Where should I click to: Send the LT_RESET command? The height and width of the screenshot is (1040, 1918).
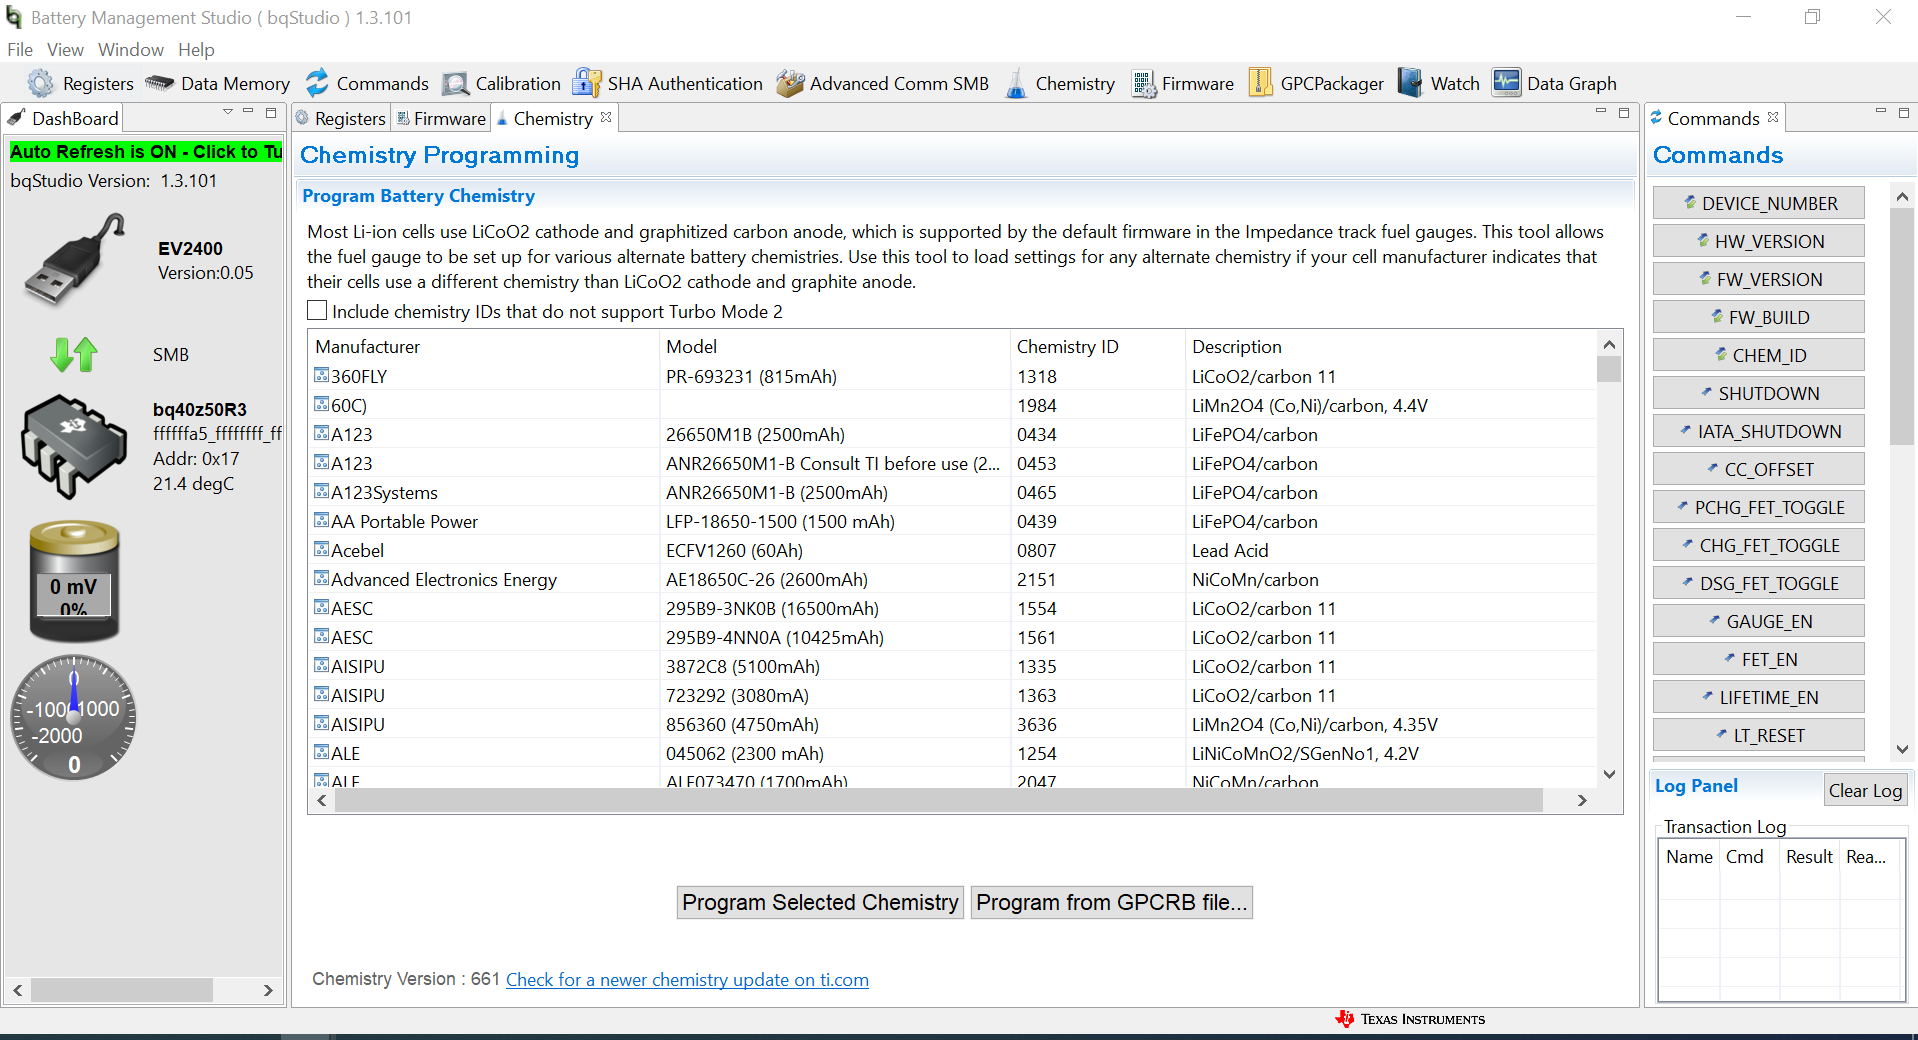coord(1759,735)
